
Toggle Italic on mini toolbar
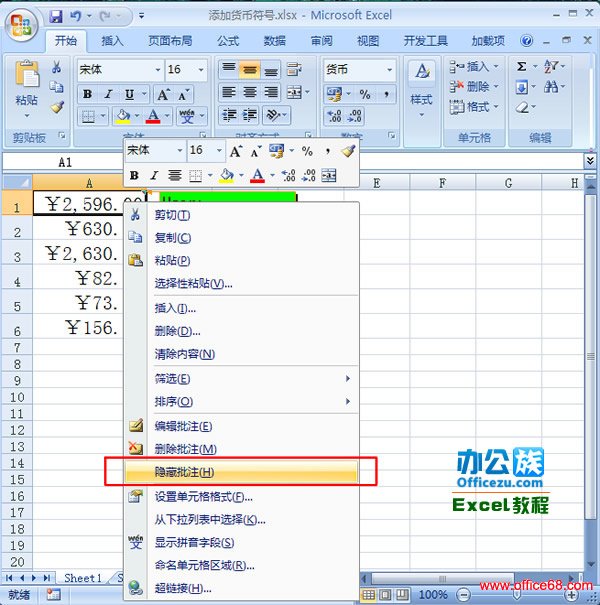pos(154,176)
